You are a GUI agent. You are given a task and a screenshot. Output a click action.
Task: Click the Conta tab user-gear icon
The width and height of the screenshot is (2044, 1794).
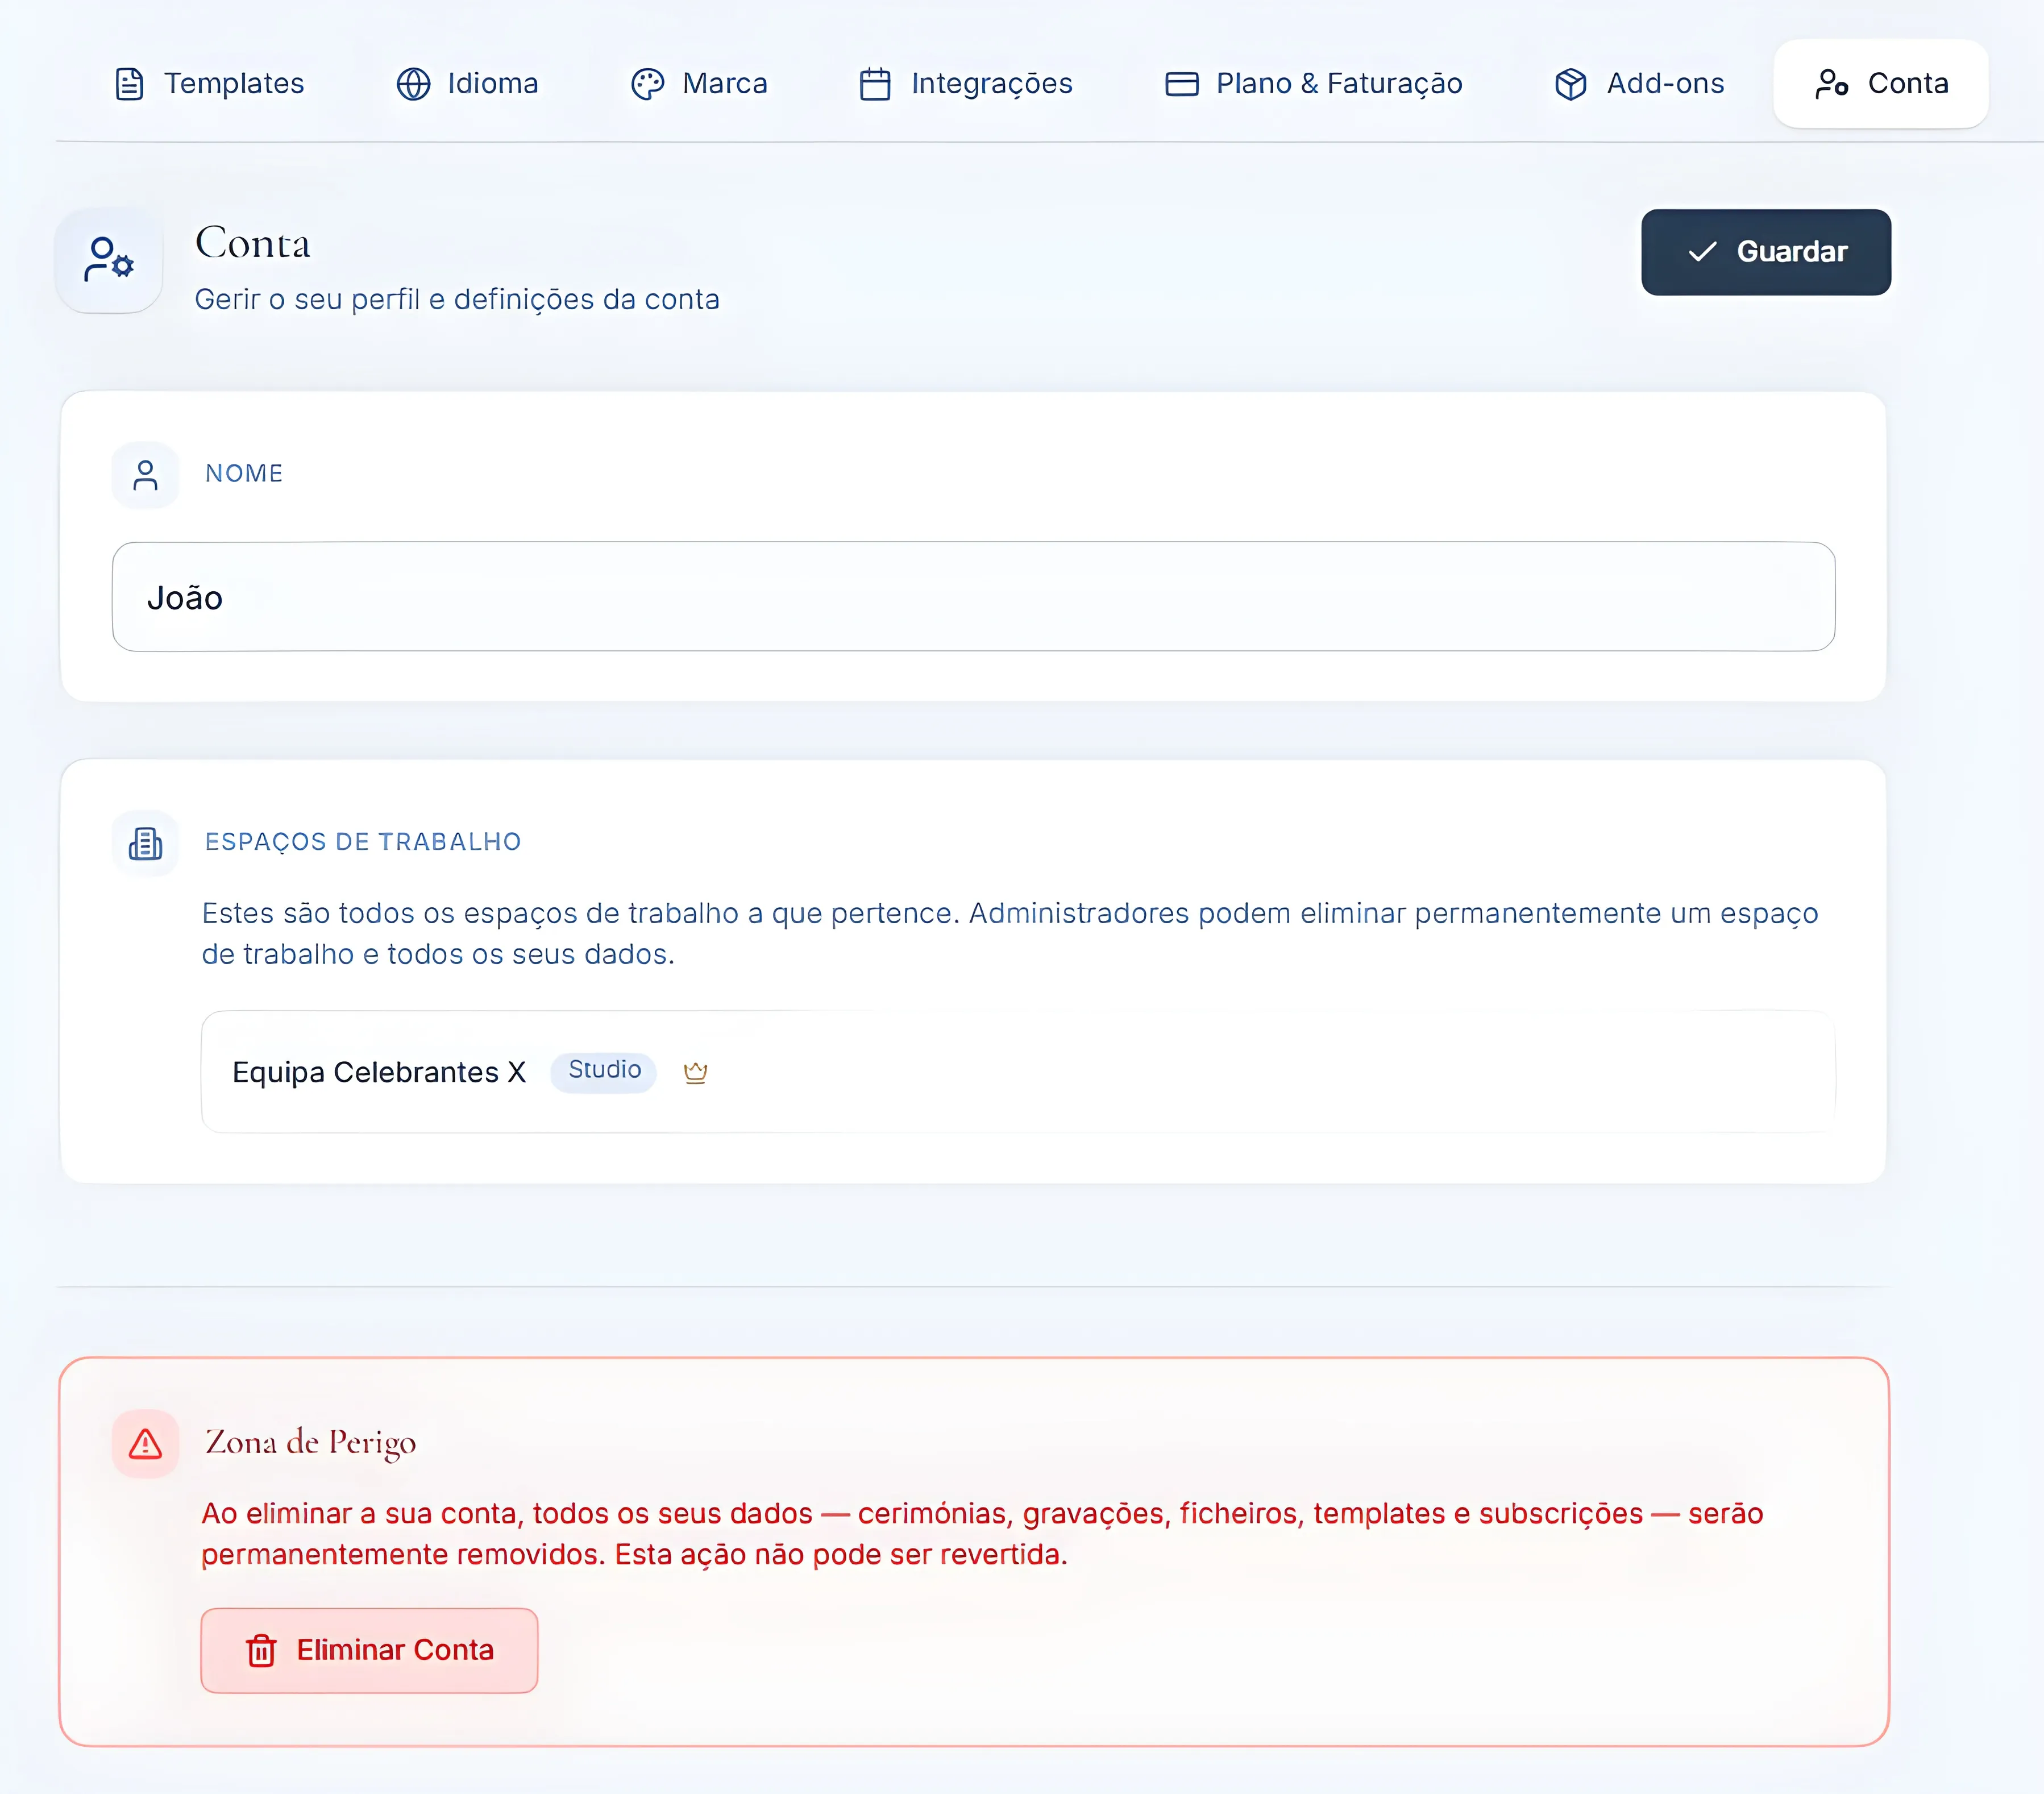click(x=1832, y=84)
